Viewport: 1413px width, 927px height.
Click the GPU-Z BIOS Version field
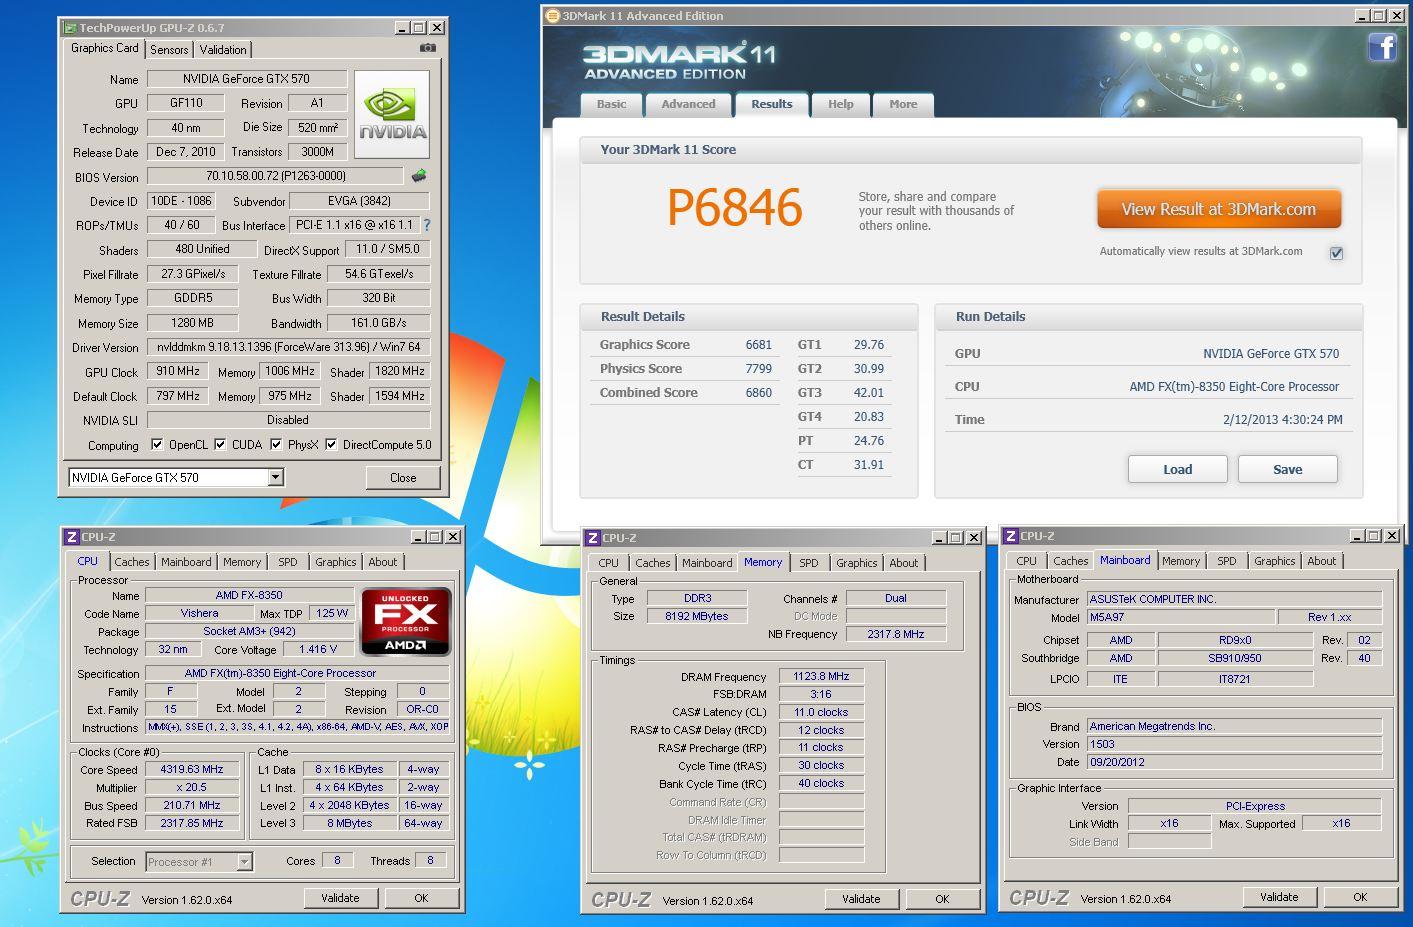coord(275,176)
